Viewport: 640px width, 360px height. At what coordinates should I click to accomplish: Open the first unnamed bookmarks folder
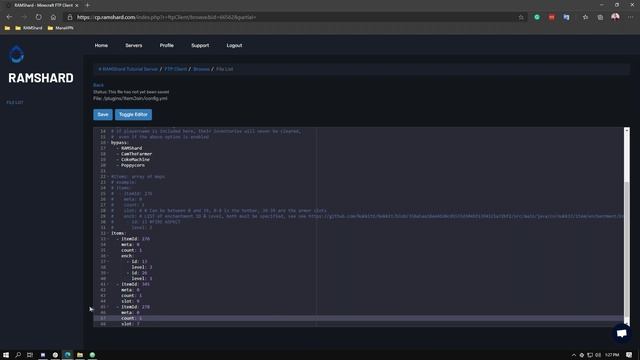tap(7, 28)
